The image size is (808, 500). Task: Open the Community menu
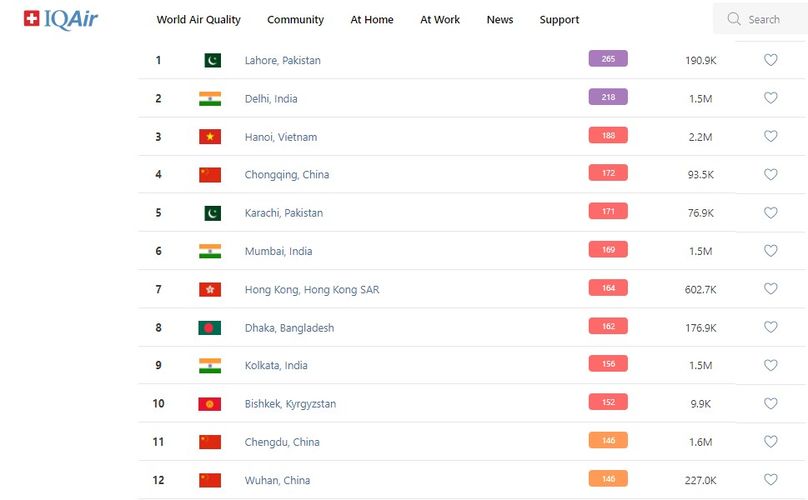(x=295, y=20)
